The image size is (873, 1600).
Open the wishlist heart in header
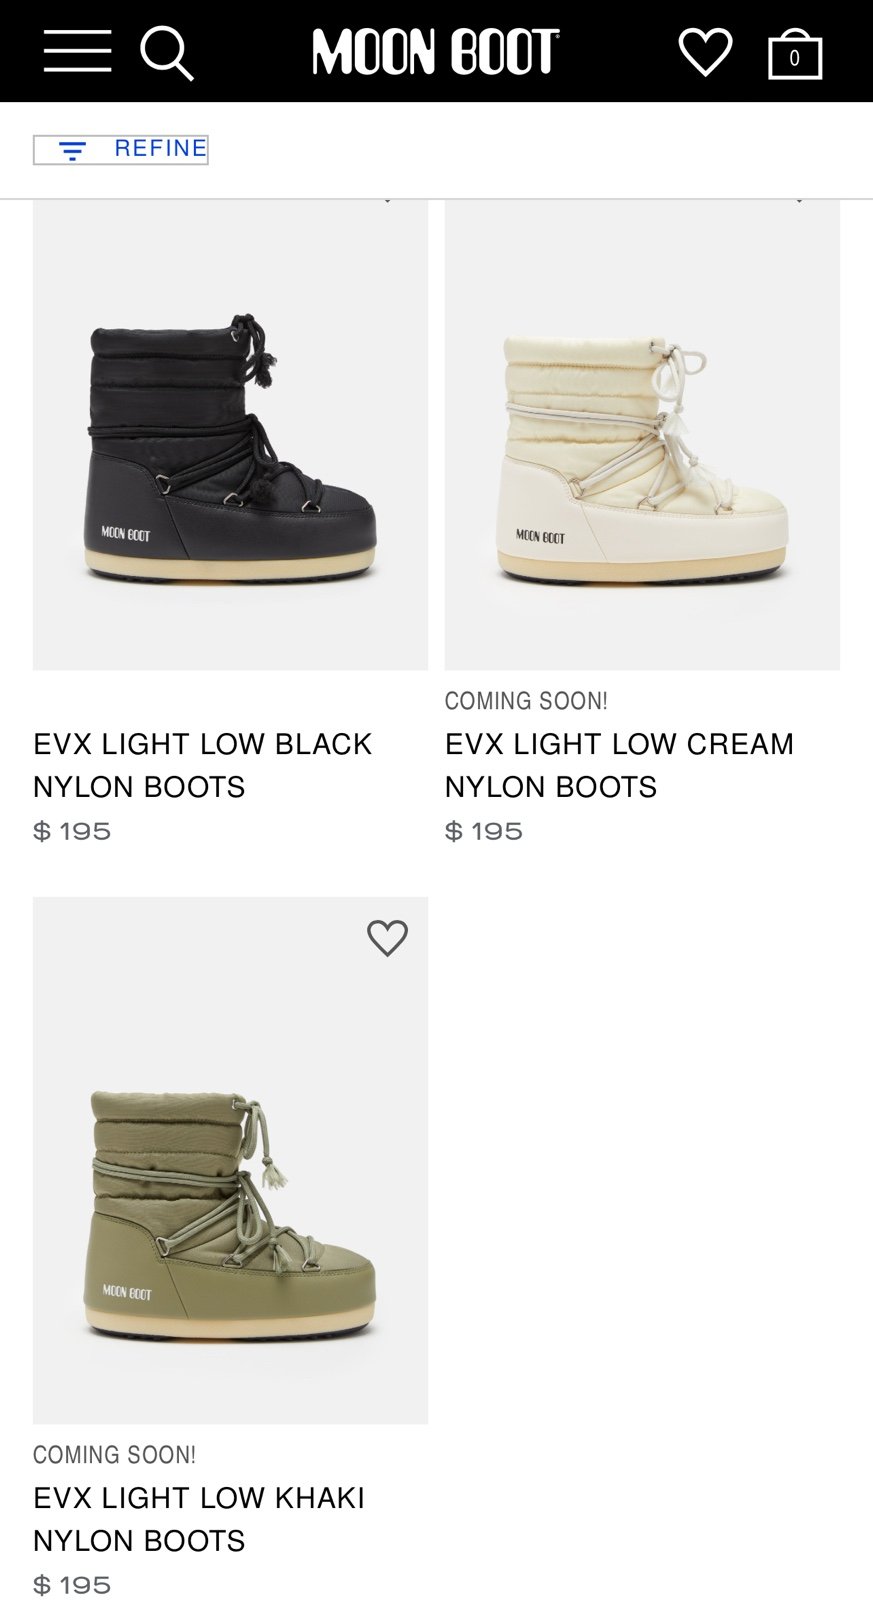[x=705, y=52]
